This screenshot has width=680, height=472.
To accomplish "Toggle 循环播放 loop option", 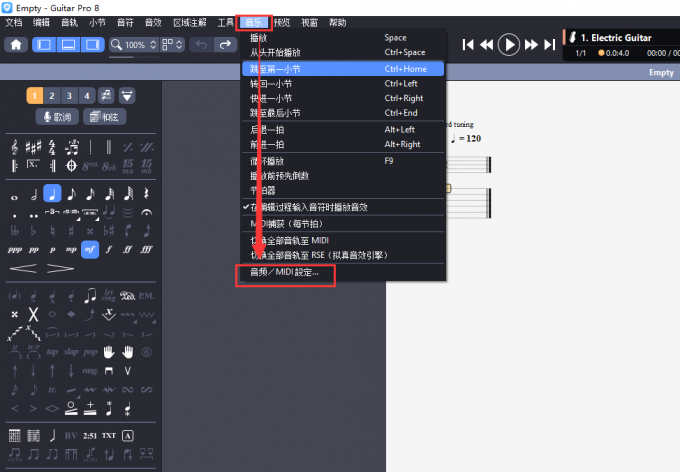I will pyautogui.click(x=343, y=161).
